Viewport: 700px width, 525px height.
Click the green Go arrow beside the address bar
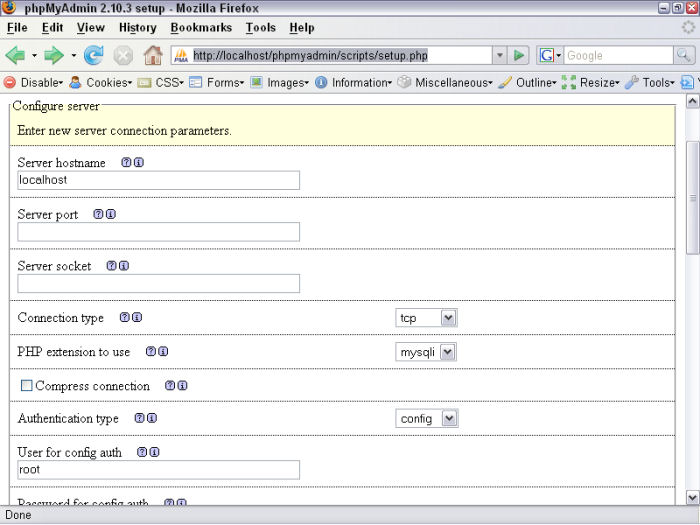pos(518,55)
